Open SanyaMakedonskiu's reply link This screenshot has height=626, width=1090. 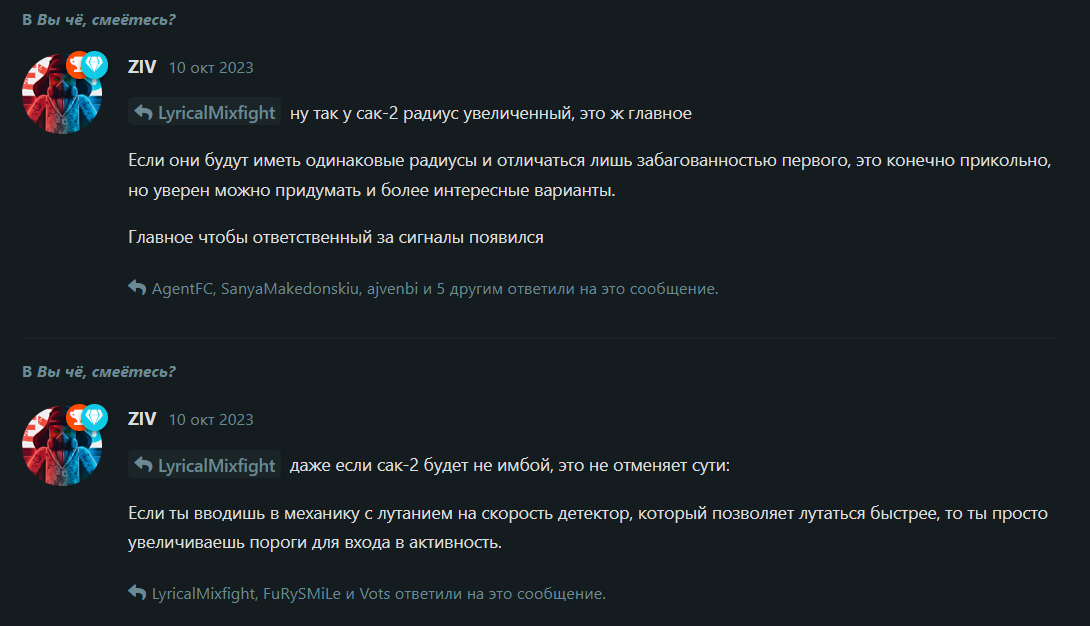(290, 288)
